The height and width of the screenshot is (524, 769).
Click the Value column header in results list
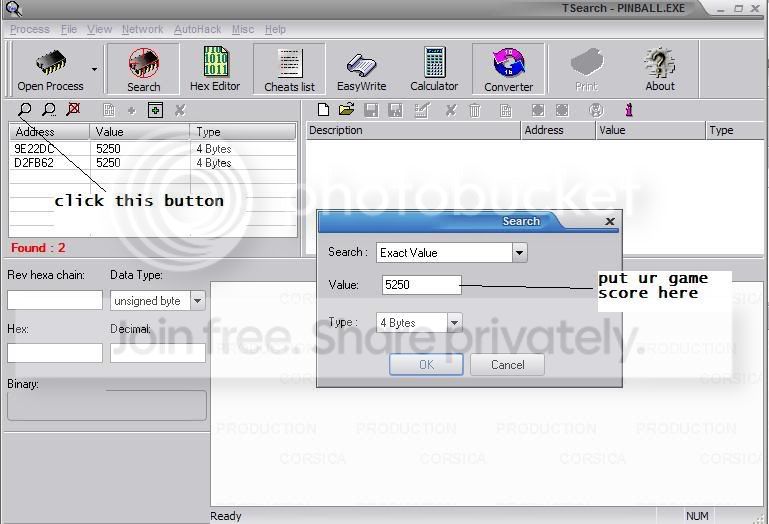[x=140, y=131]
